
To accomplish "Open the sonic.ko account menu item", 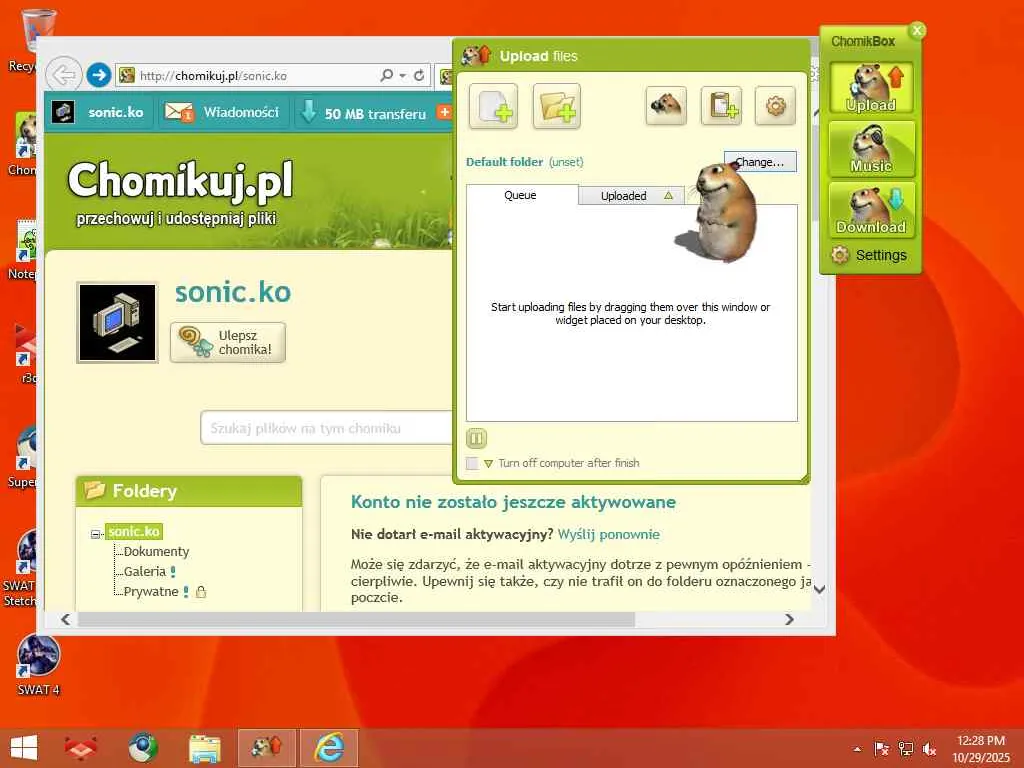I will (x=99, y=112).
